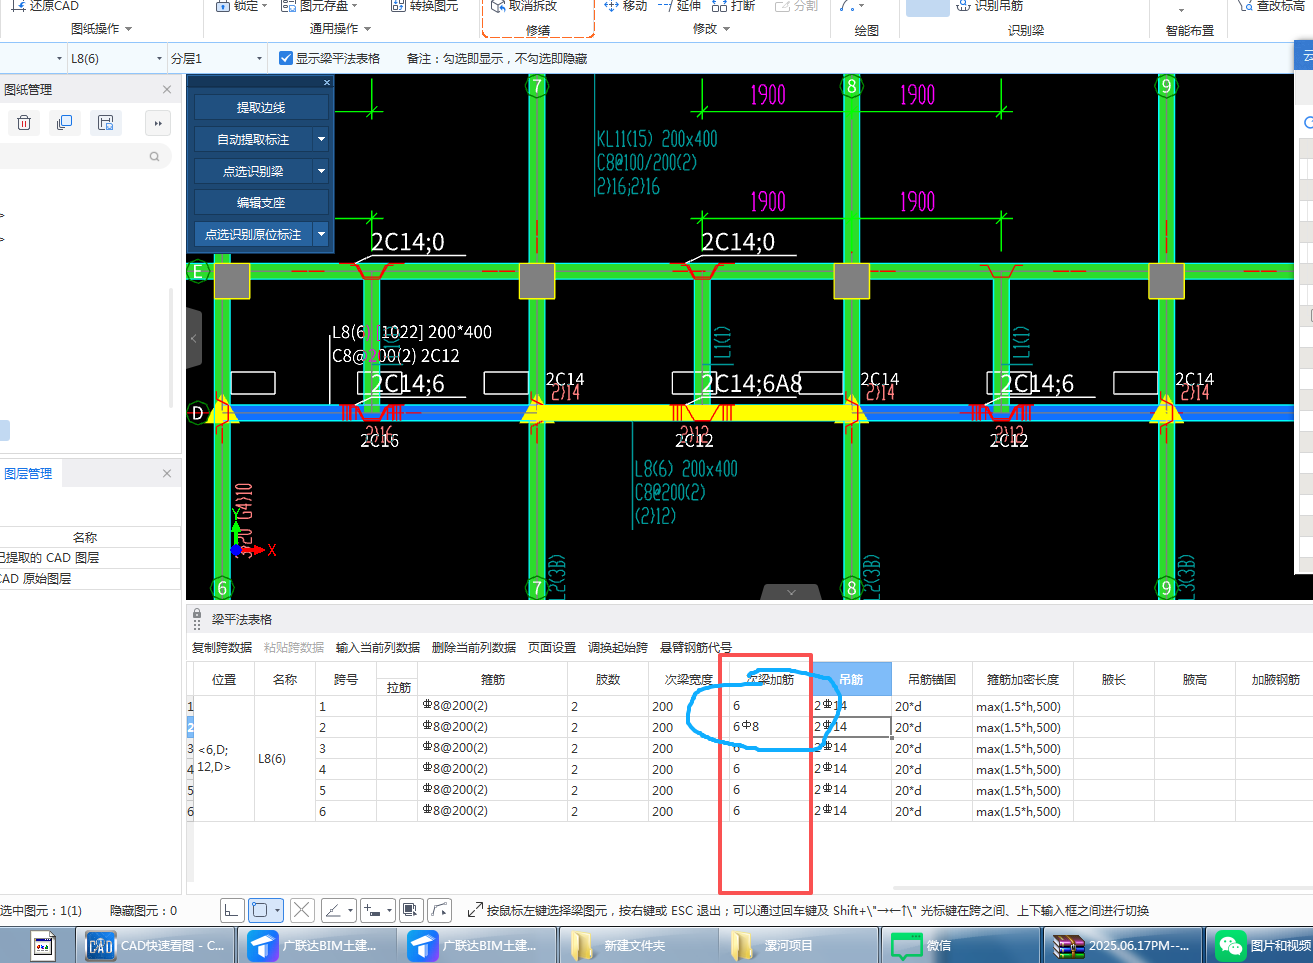Screen dimensions: 1313x963
Task: Click the 箍筋 column header
Action: tap(493, 679)
